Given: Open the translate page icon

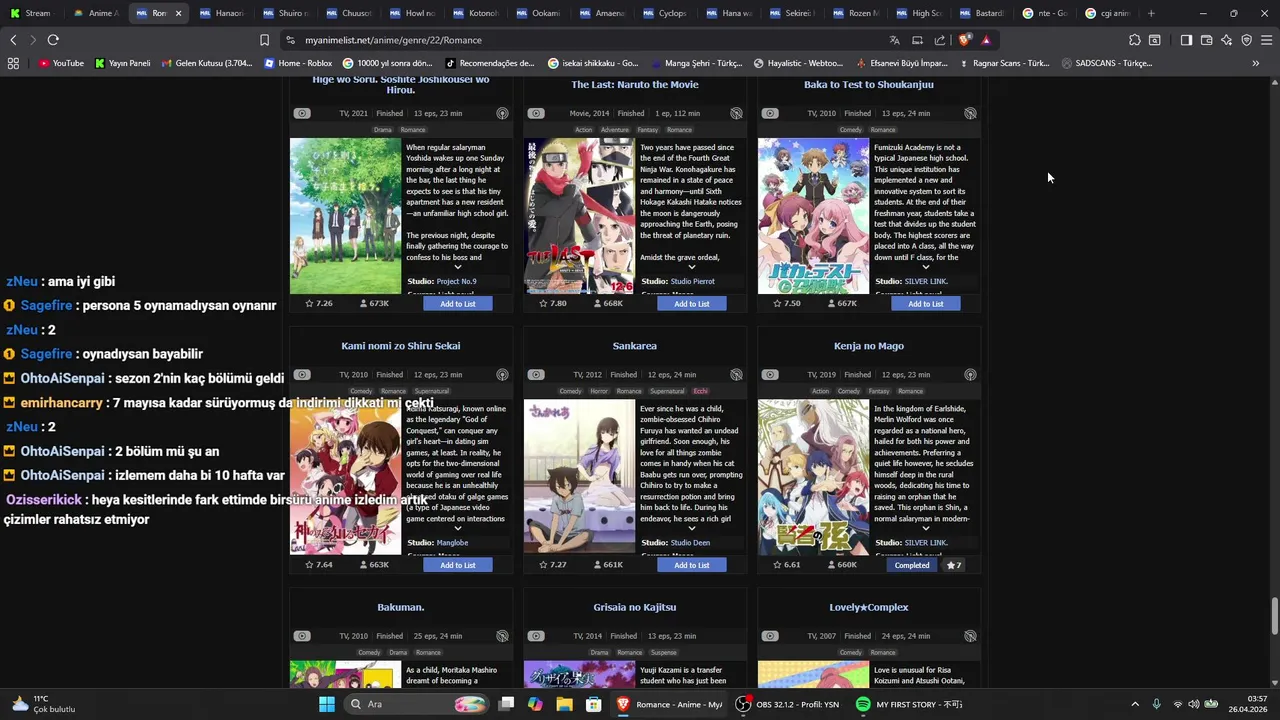Looking at the screenshot, I should coord(894,40).
